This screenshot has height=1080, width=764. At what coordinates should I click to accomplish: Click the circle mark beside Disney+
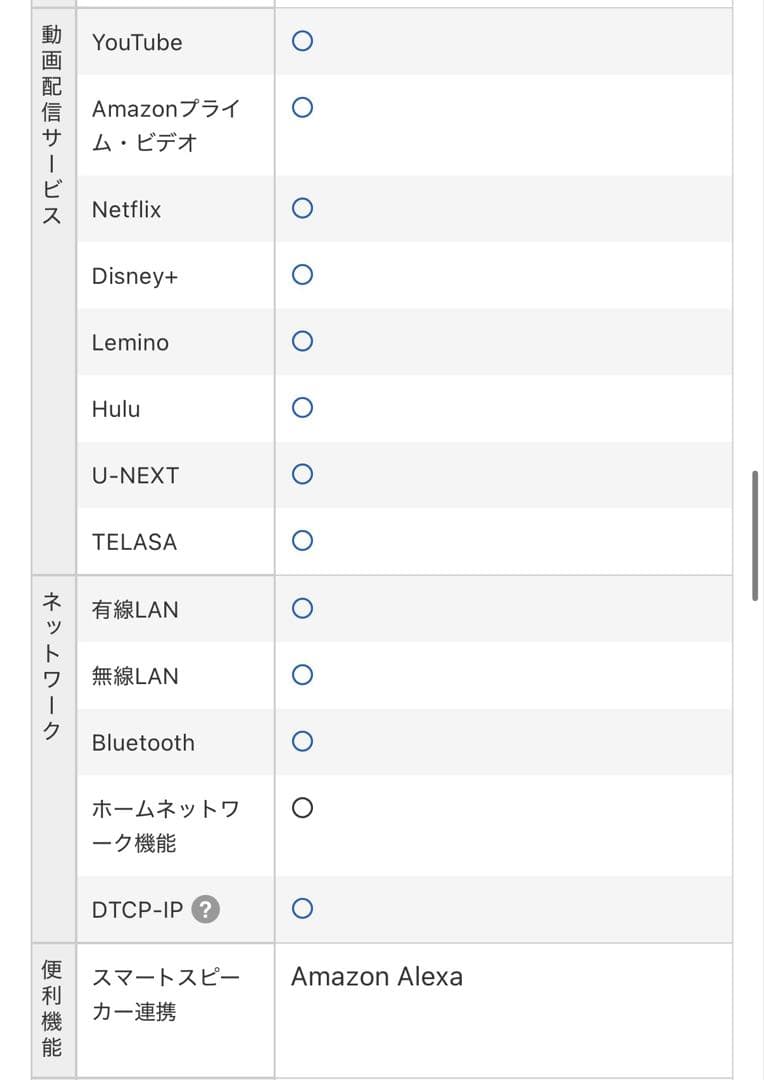pyautogui.click(x=302, y=275)
